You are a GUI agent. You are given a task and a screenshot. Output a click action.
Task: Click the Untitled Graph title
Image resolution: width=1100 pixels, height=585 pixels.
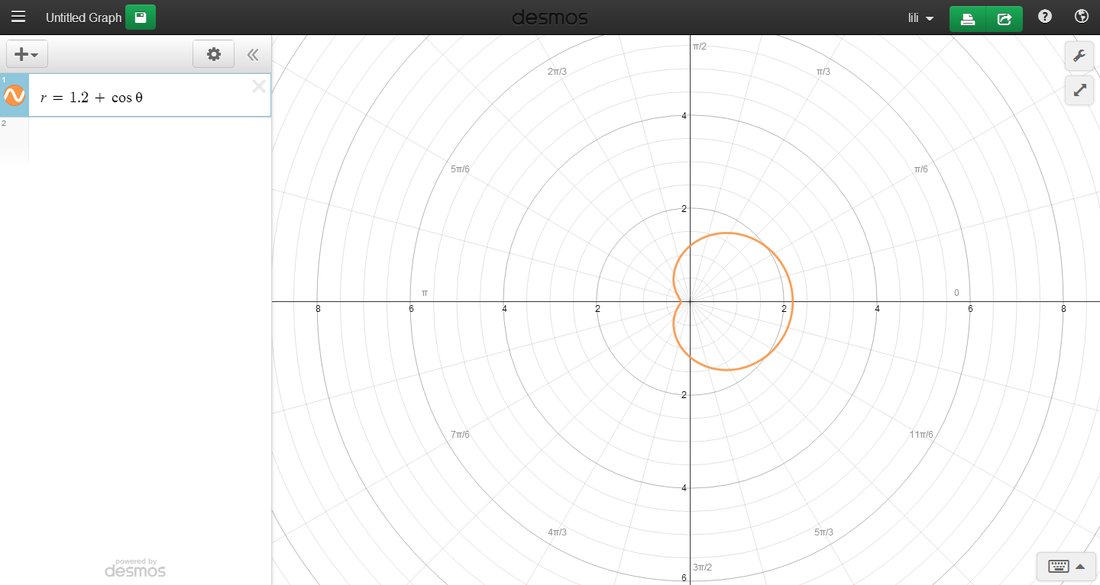point(83,18)
